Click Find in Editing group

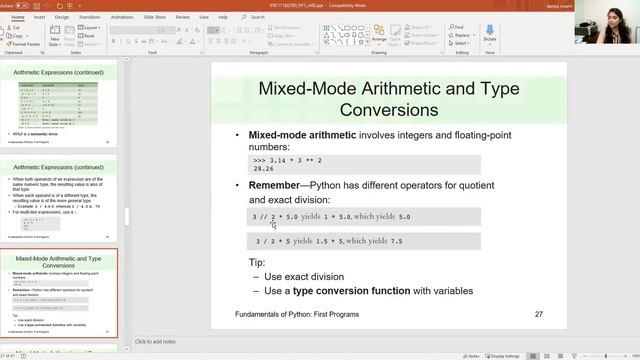coord(456,27)
